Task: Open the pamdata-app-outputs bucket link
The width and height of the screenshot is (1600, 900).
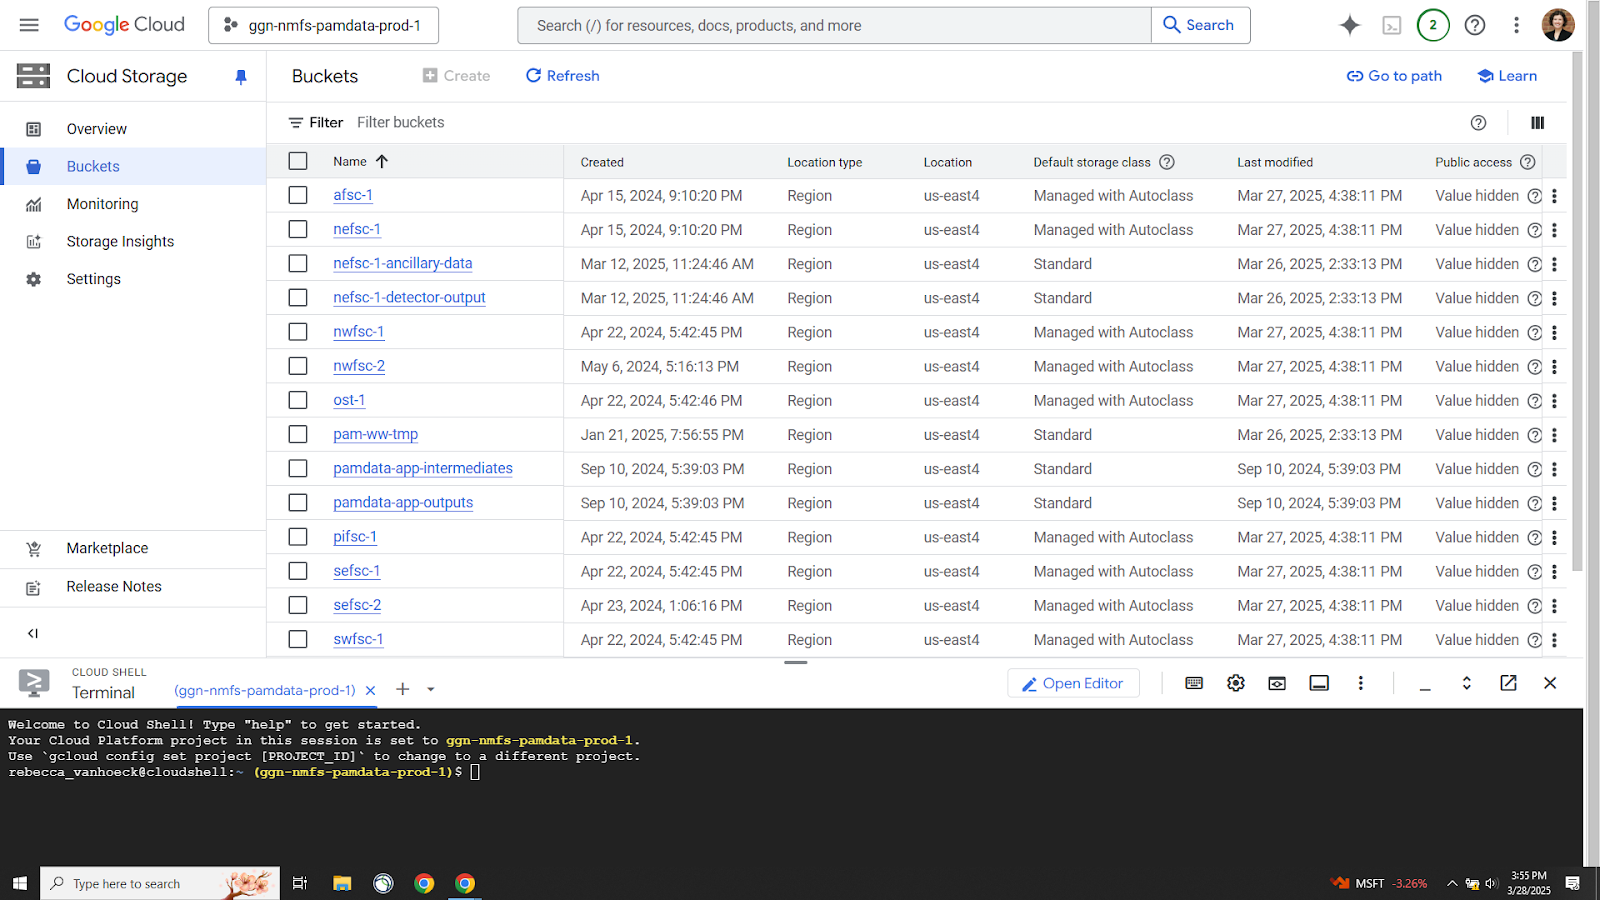Action: [403, 503]
